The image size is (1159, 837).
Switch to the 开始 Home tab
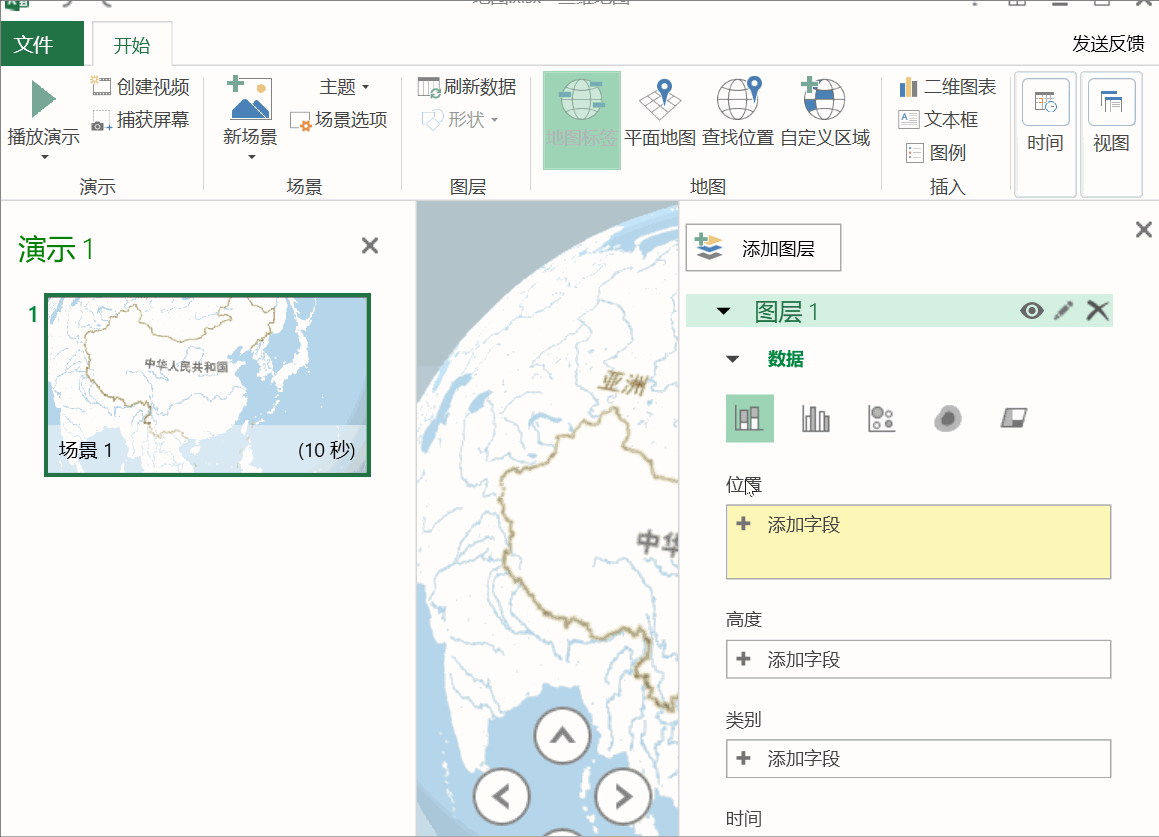(x=132, y=45)
